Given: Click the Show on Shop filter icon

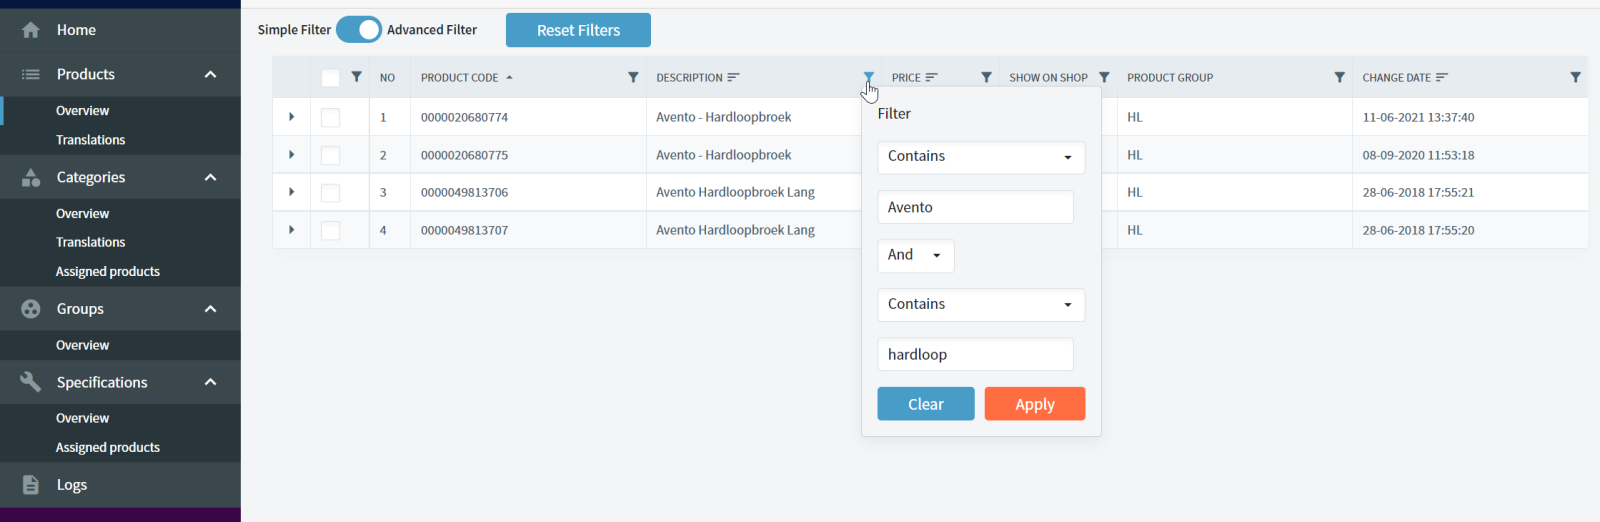Looking at the screenshot, I should 1104,77.
